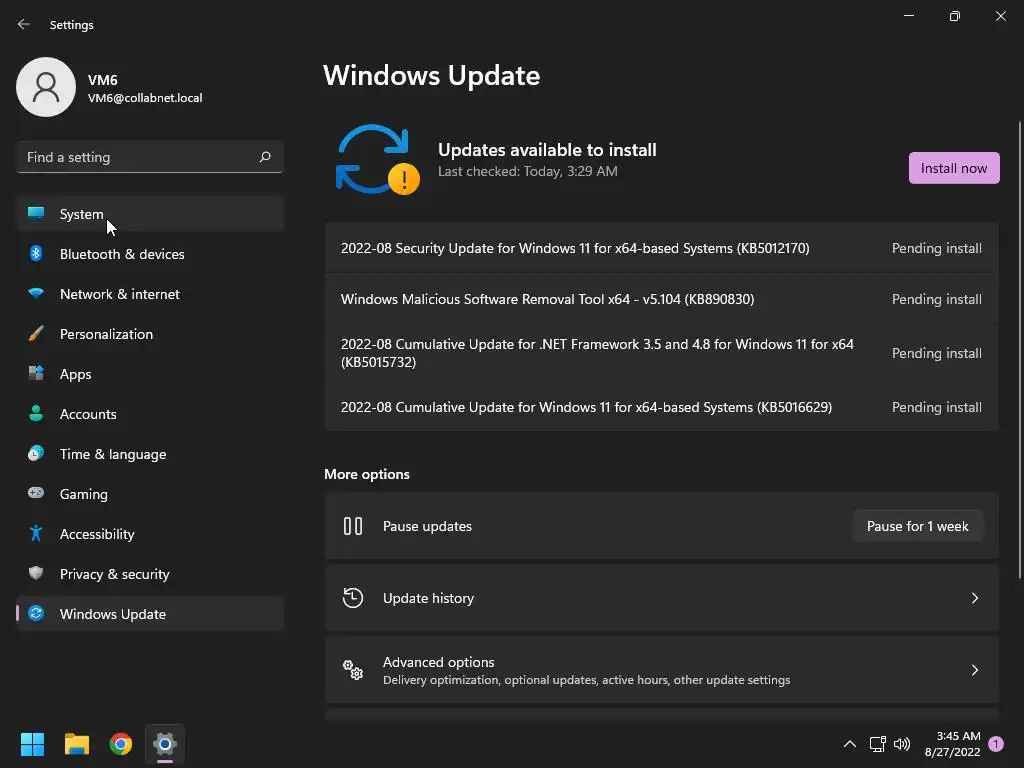This screenshot has width=1024, height=768.
Task: Click the System monitor icon
Action: pos(36,214)
